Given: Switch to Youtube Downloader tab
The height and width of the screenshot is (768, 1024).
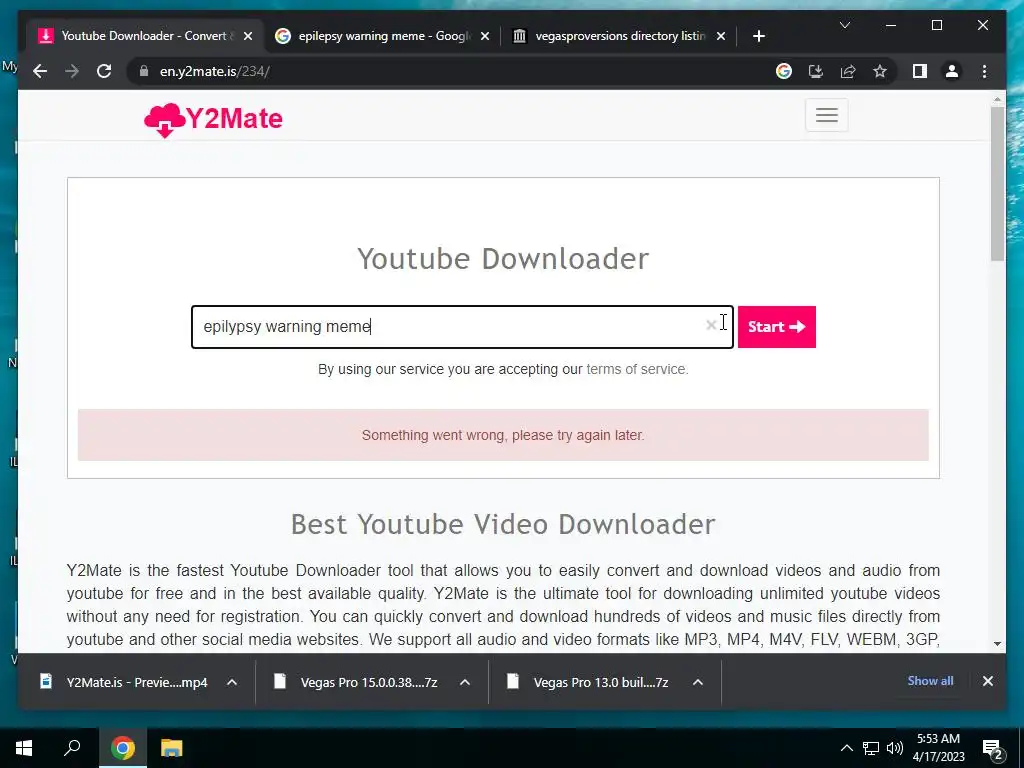Looking at the screenshot, I should 145,36.
